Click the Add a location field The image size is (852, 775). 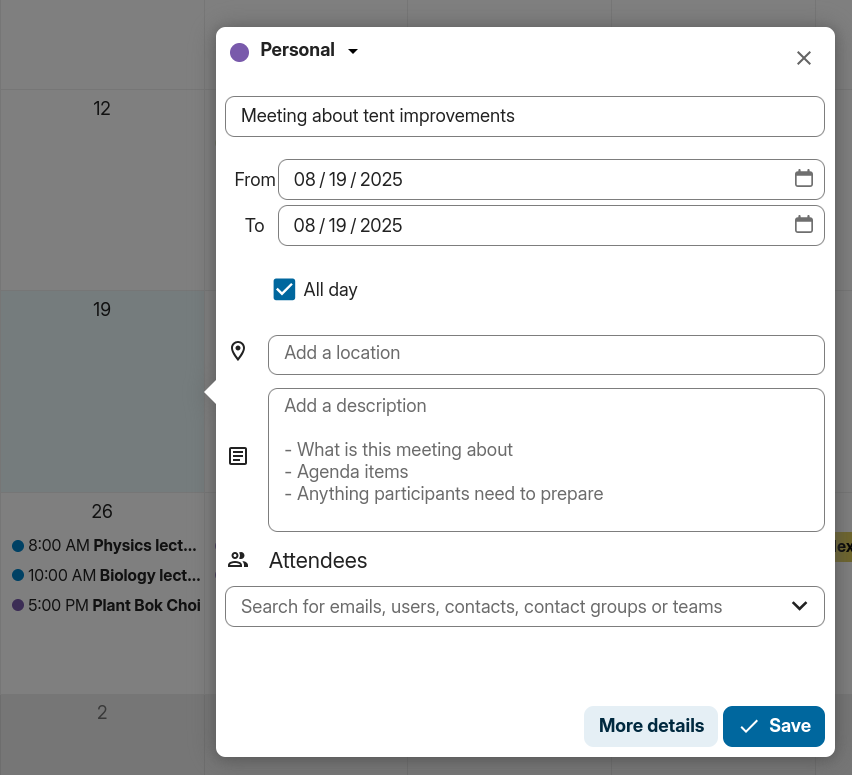tap(545, 354)
